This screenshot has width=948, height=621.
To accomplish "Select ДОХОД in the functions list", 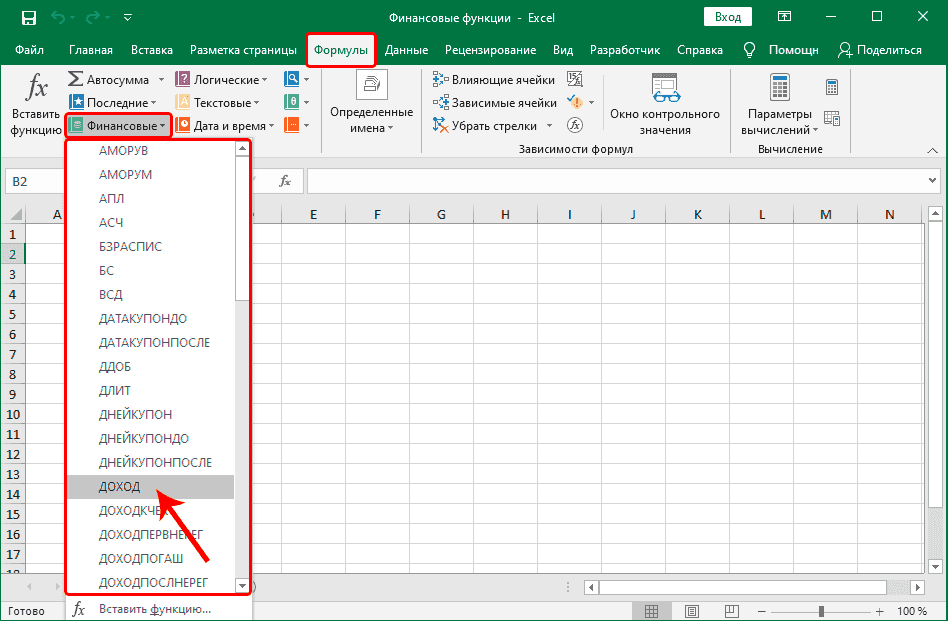I will 120,486.
